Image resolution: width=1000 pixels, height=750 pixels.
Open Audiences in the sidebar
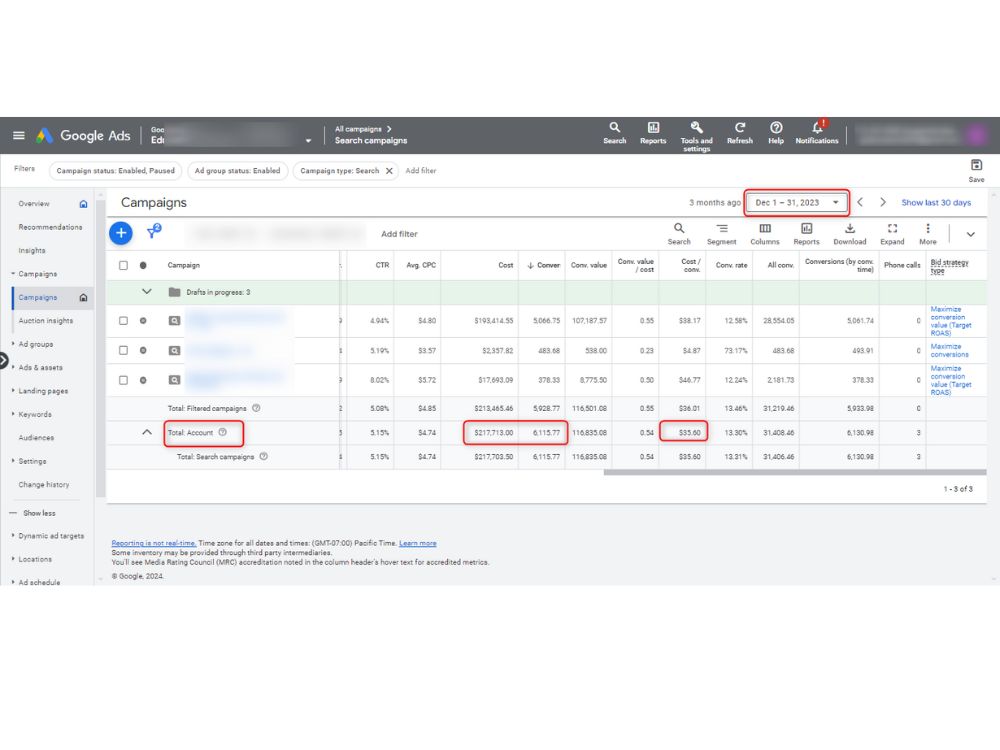[x=36, y=438]
